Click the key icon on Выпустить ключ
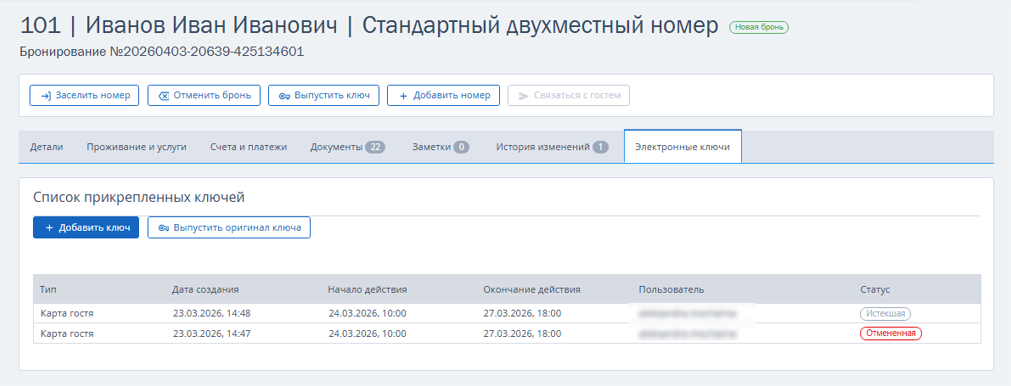The width and height of the screenshot is (1011, 386). coord(284,96)
